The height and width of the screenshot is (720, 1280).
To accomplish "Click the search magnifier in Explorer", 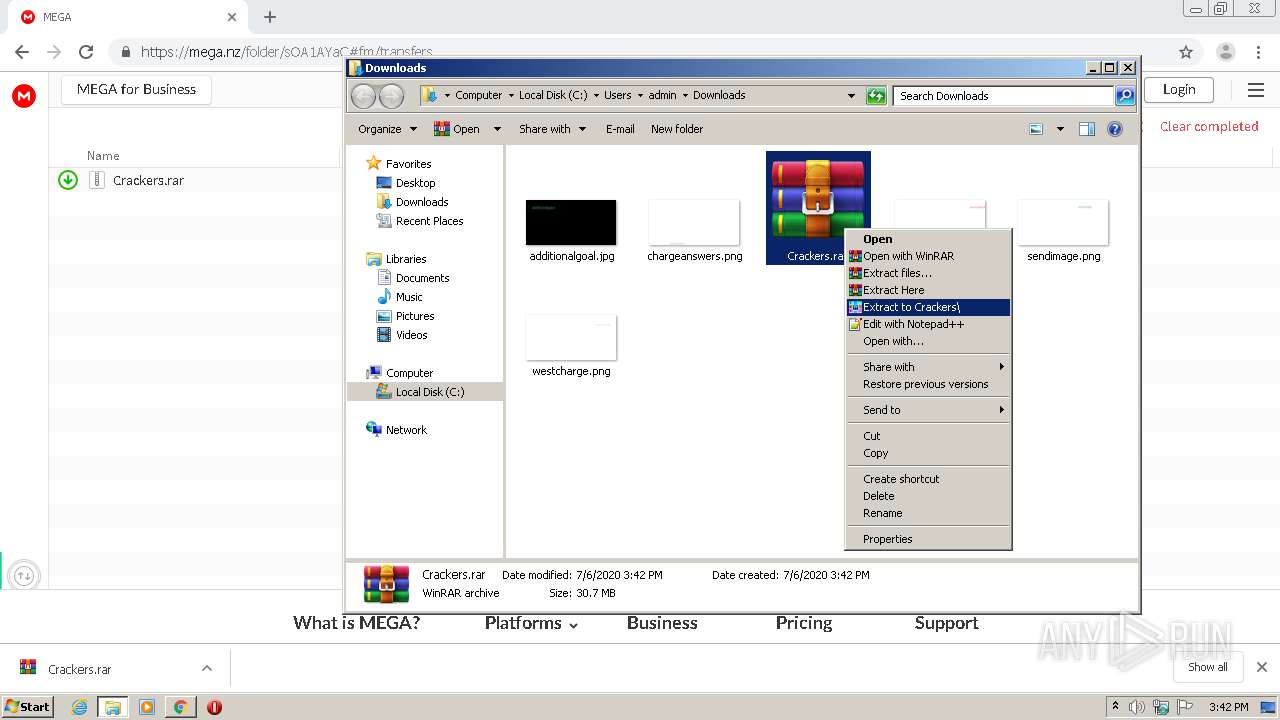I will click(1125, 96).
